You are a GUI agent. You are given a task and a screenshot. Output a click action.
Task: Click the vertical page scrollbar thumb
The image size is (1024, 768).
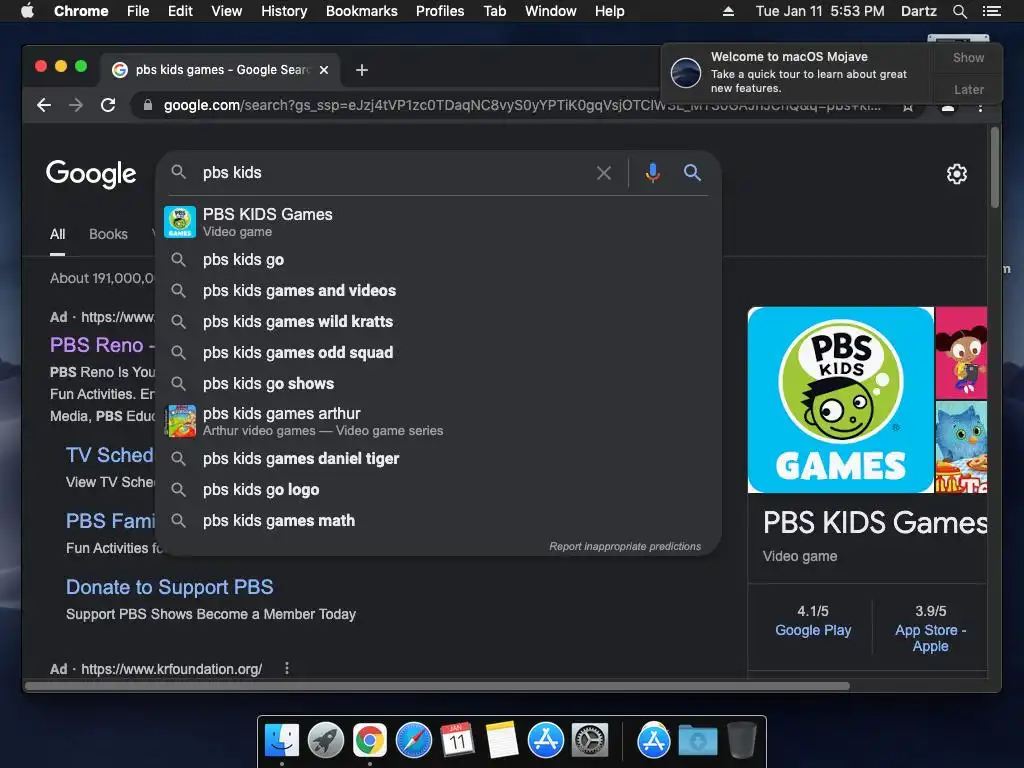[995, 167]
